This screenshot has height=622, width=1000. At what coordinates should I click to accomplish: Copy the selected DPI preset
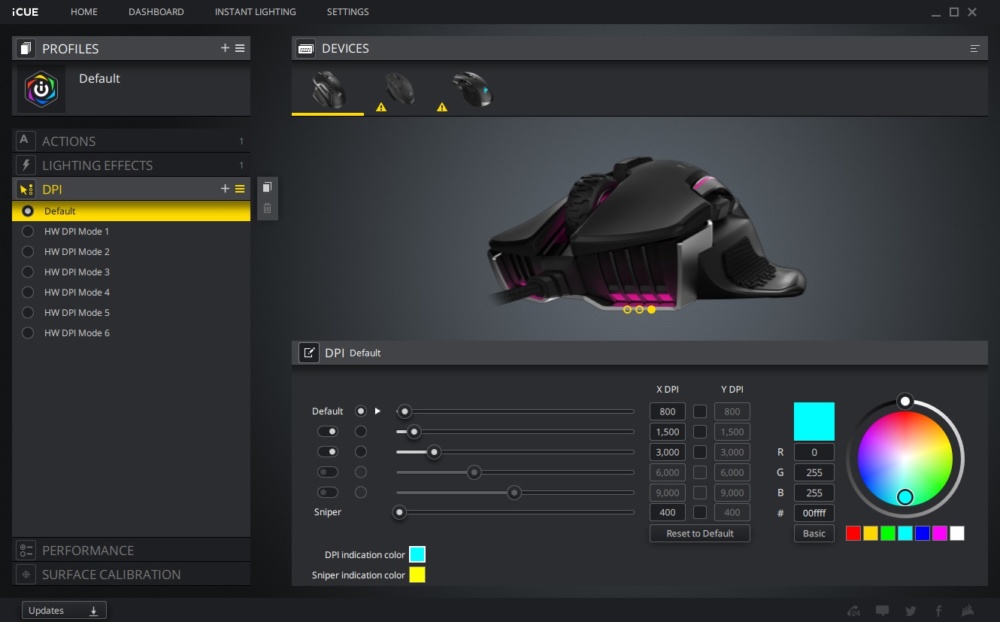click(x=267, y=187)
